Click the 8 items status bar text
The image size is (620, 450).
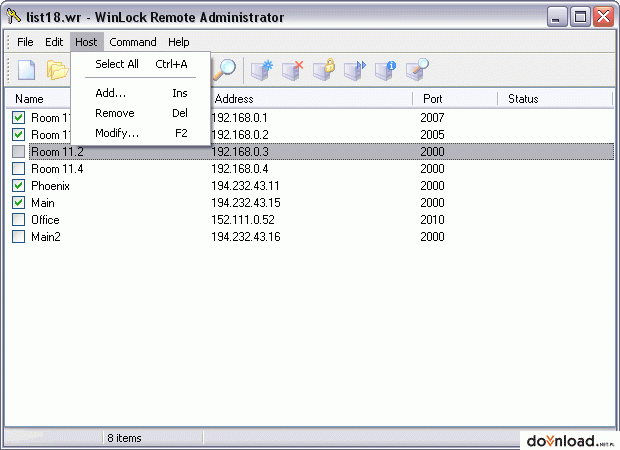(124, 438)
